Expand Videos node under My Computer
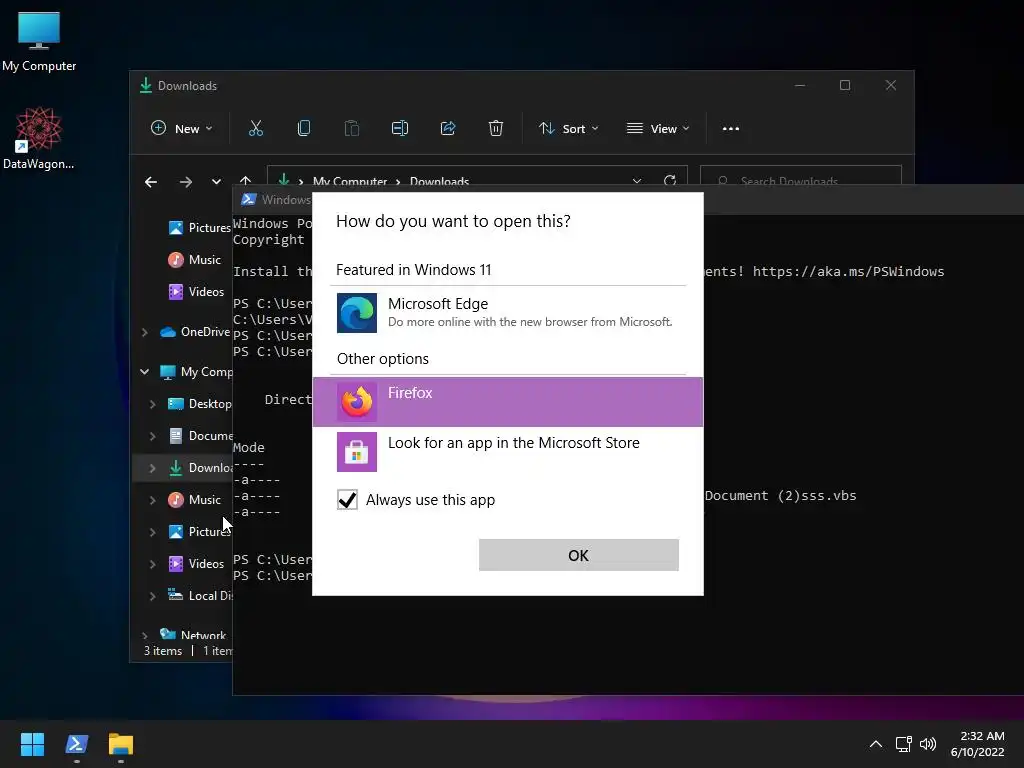The image size is (1024, 768). coord(152,564)
